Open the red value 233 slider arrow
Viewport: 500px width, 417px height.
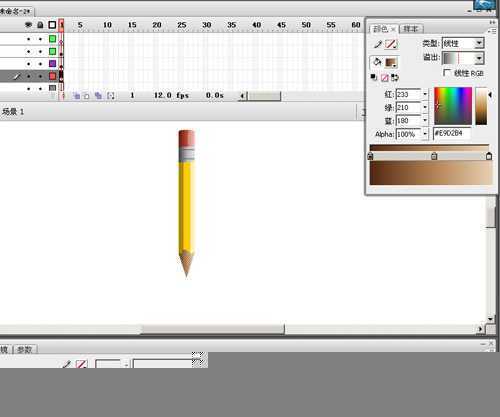click(x=425, y=94)
